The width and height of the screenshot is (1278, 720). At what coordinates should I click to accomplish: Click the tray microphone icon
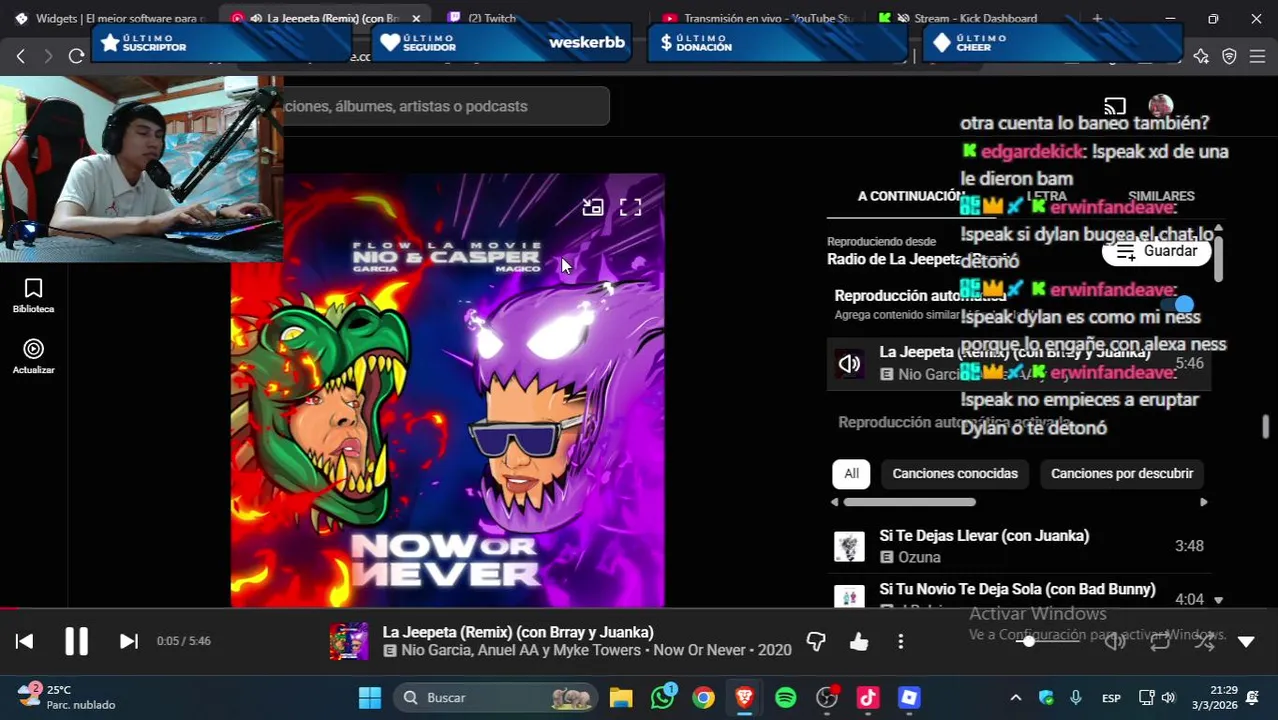pos(1076,698)
